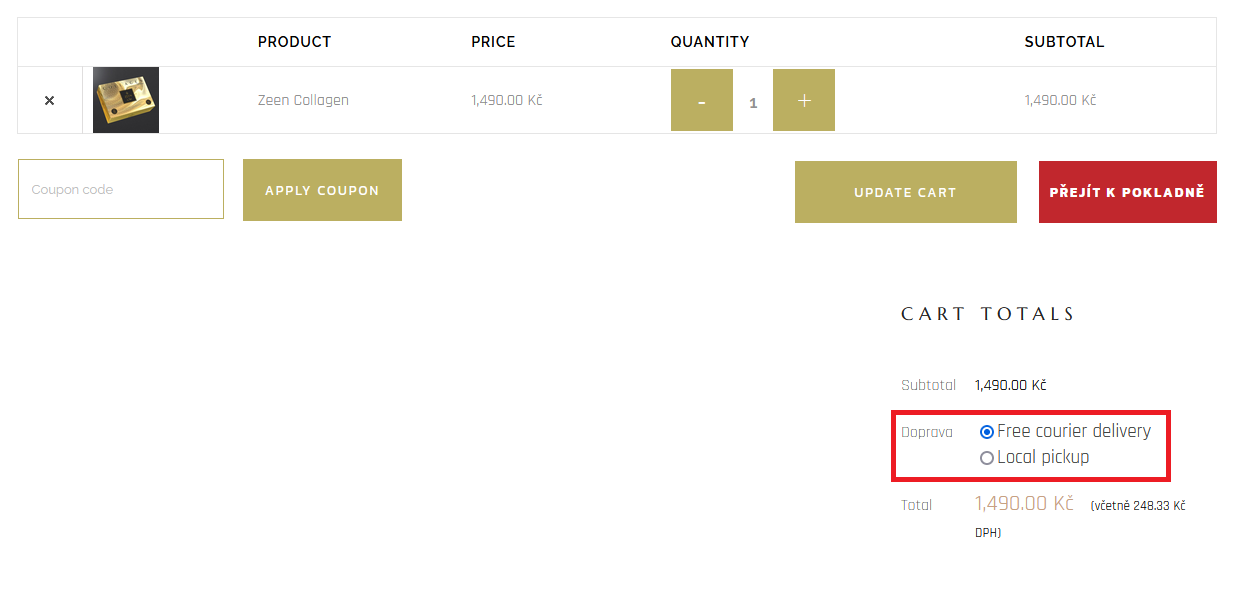Click into the Coupon code field
Screen dimensions: 1252x598
(x=121, y=189)
